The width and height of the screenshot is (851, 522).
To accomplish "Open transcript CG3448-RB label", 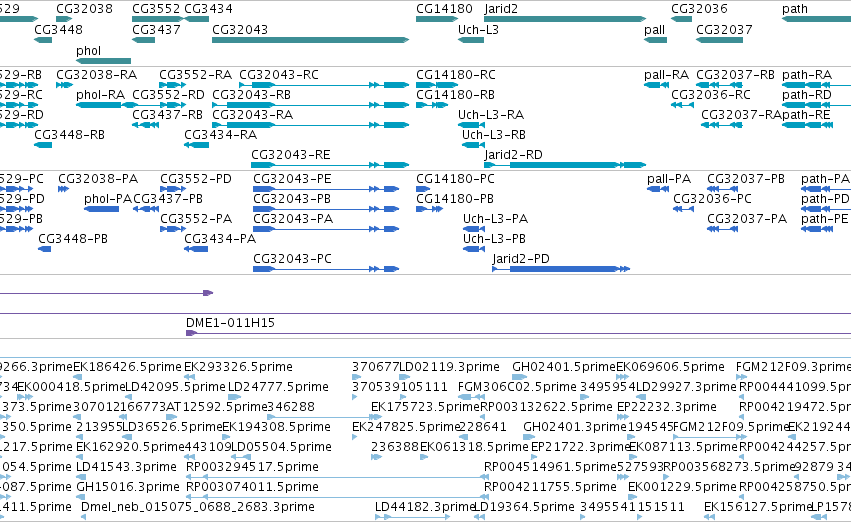I will click(x=69, y=135).
